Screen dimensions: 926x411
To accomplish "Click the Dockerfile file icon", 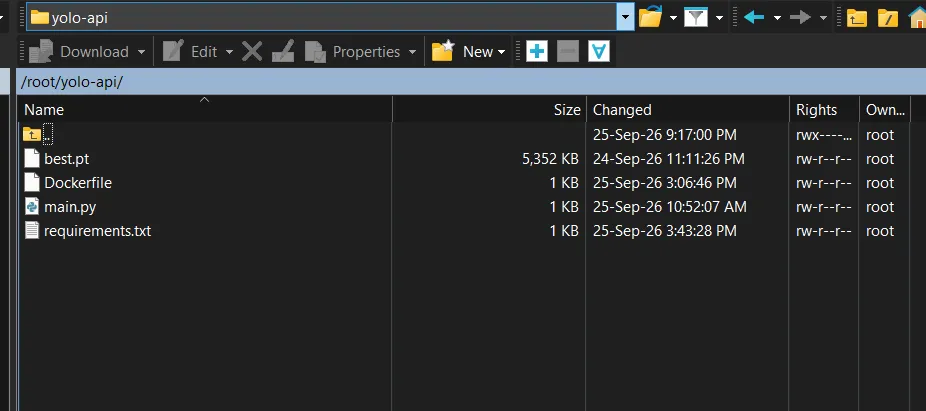I will pos(32,183).
